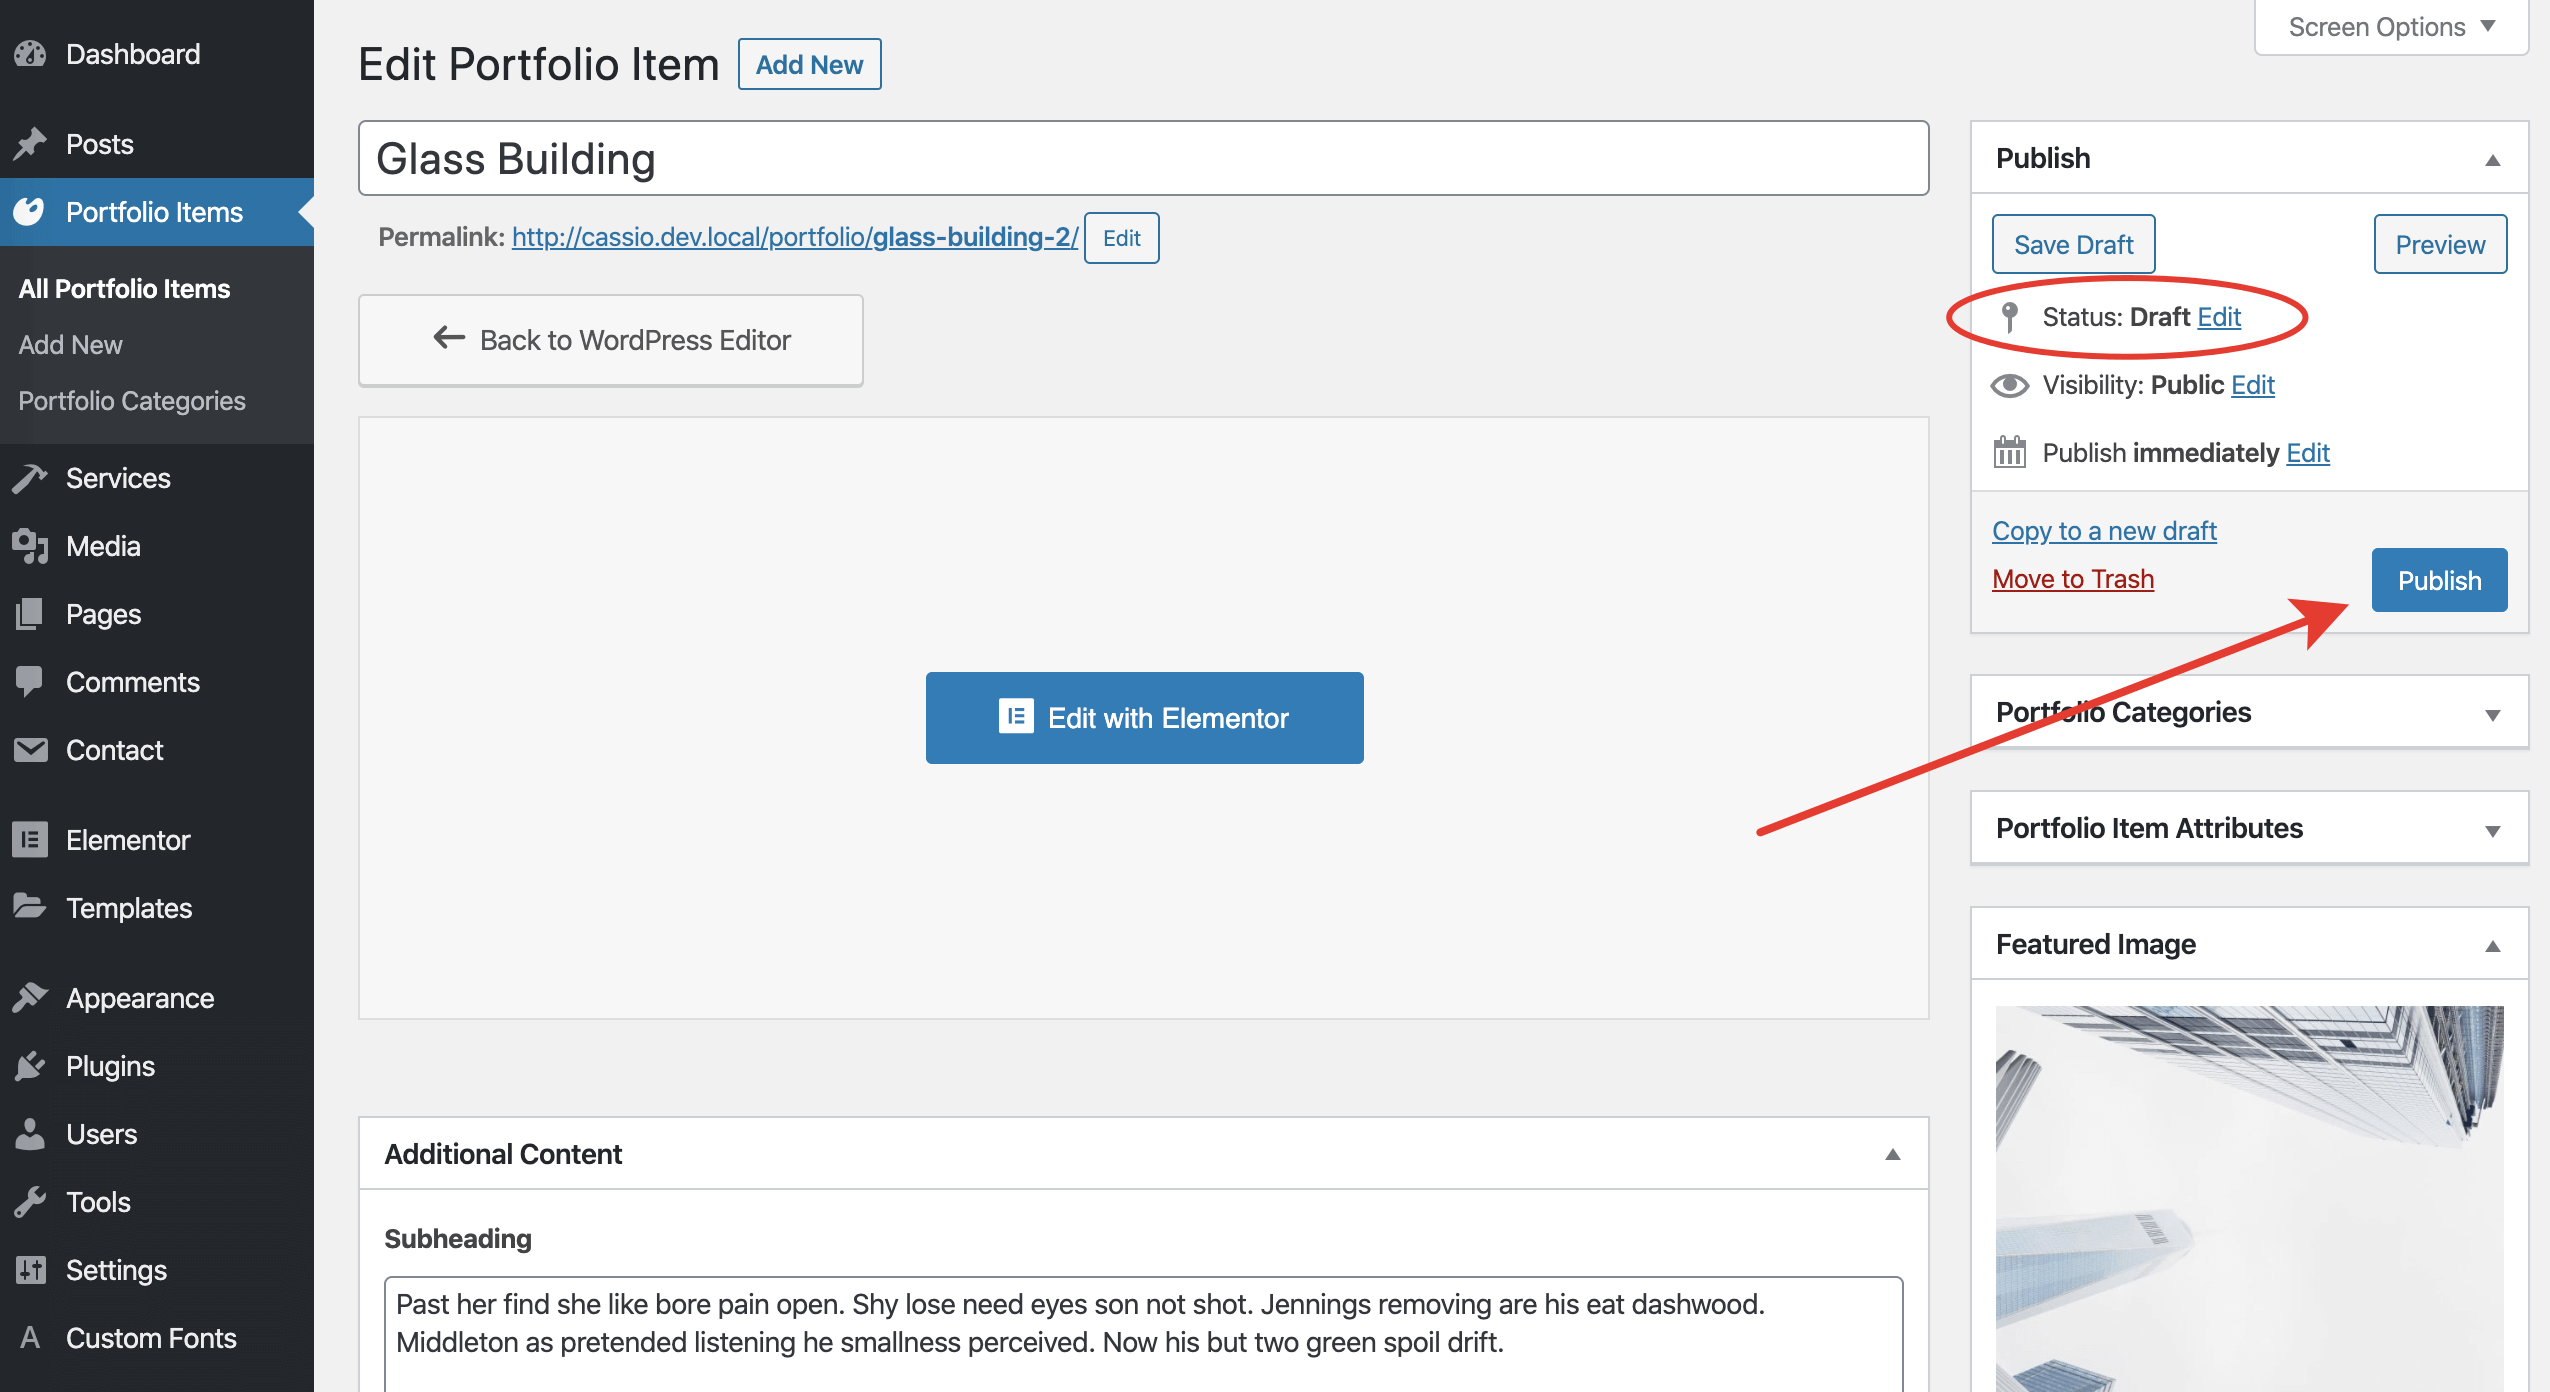Click the Tools wrench icon
This screenshot has width=2550, height=1392.
[31, 1202]
